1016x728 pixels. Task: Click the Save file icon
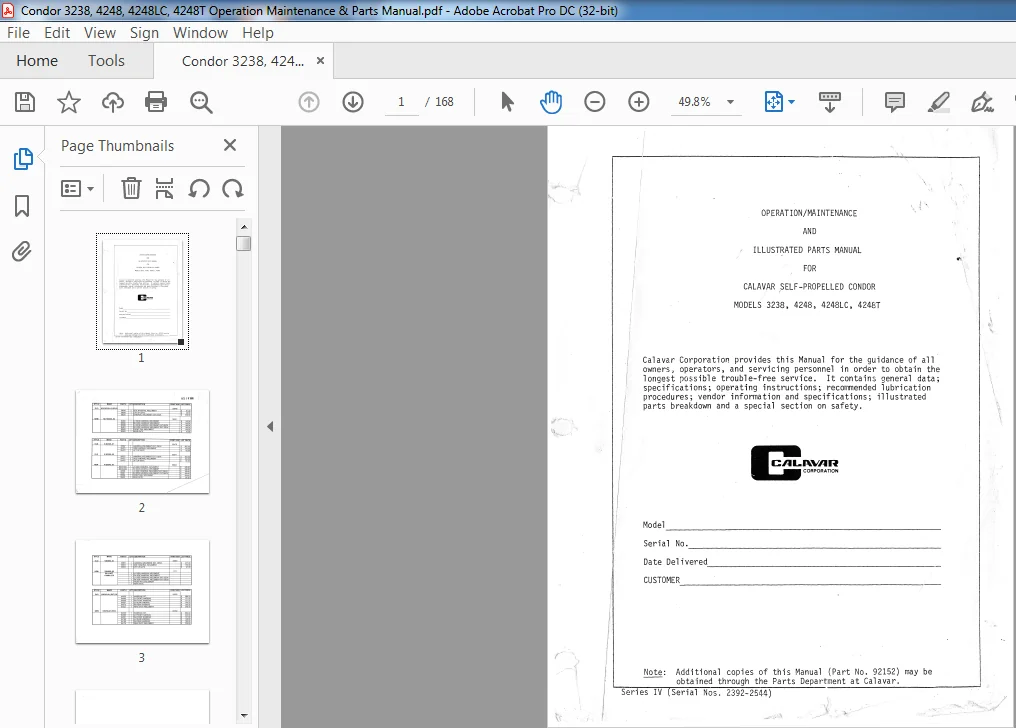pos(25,102)
